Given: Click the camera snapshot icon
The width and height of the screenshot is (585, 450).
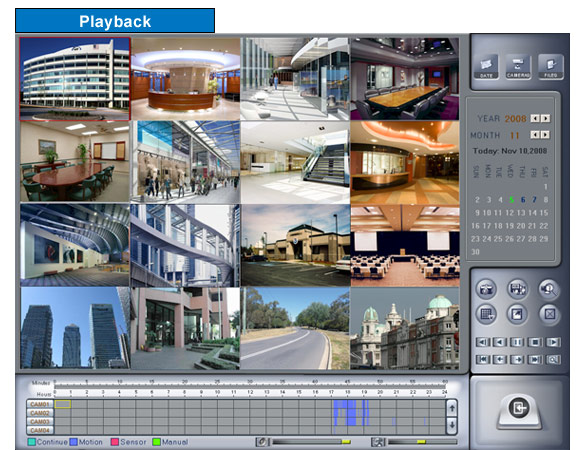Looking at the screenshot, I should point(486,289).
